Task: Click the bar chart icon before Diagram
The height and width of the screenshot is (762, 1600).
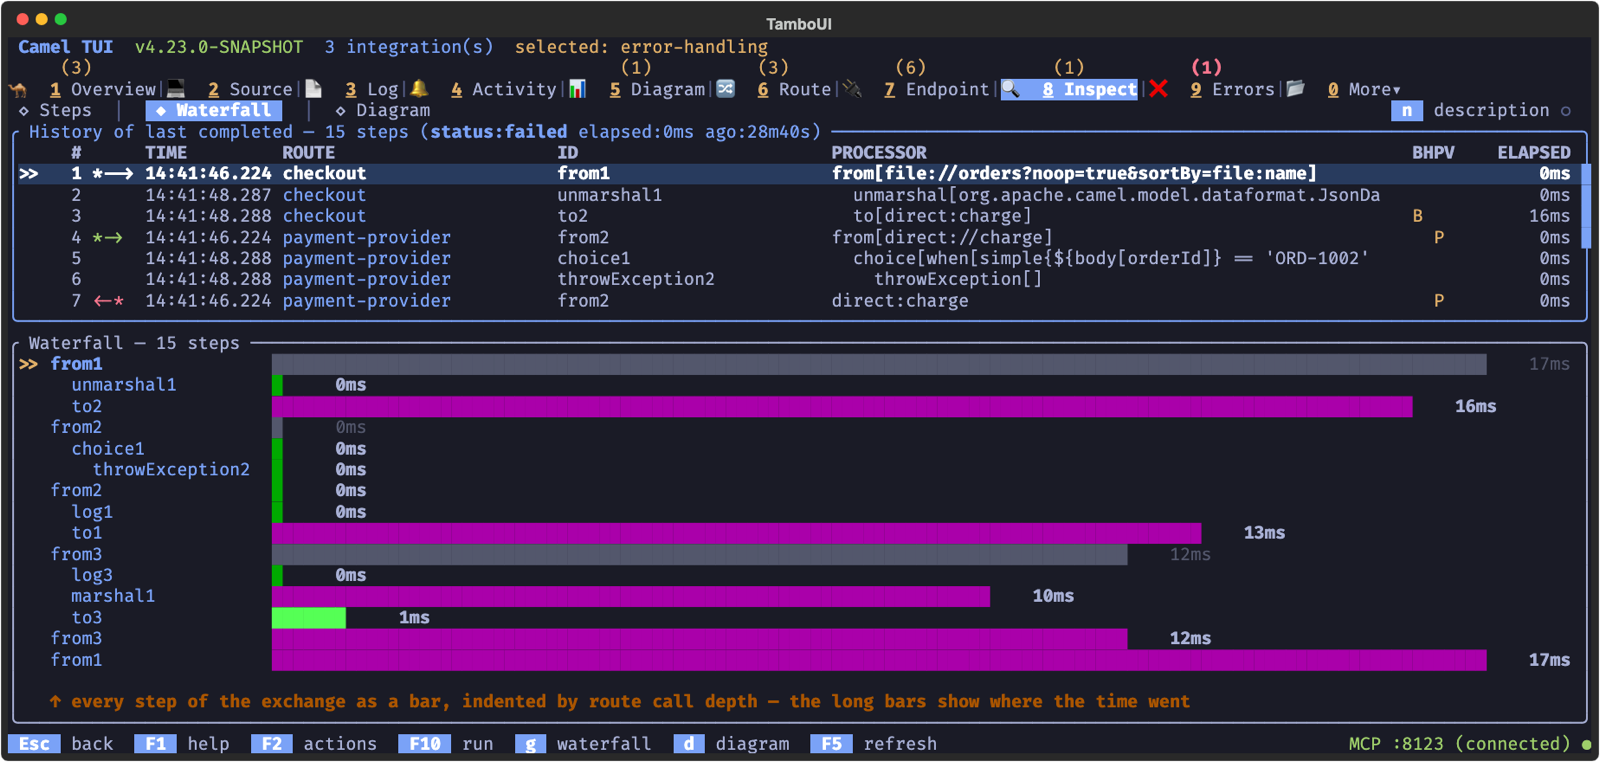Action: click(577, 89)
